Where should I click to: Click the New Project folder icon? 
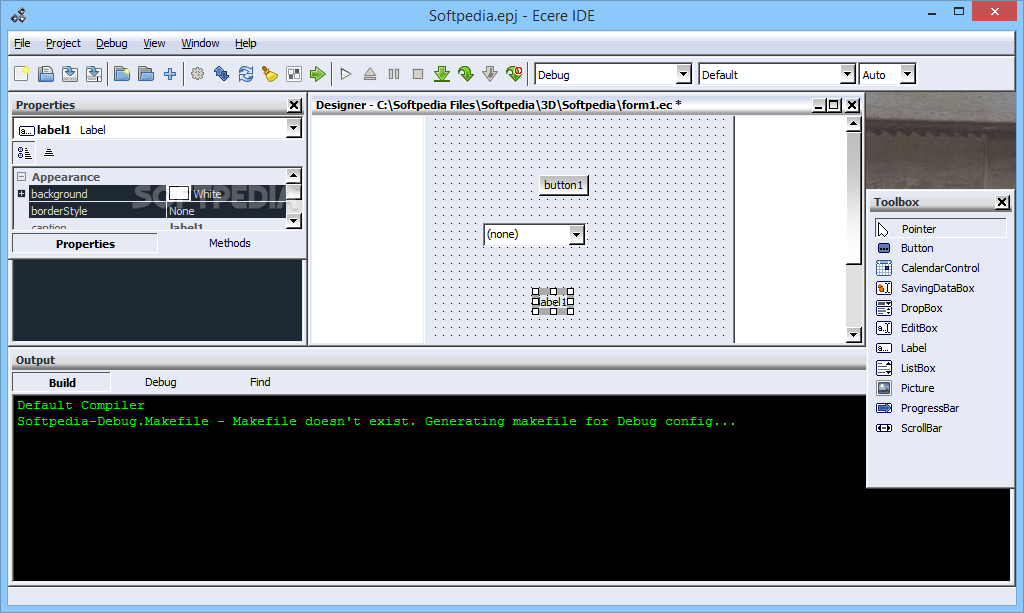point(122,74)
